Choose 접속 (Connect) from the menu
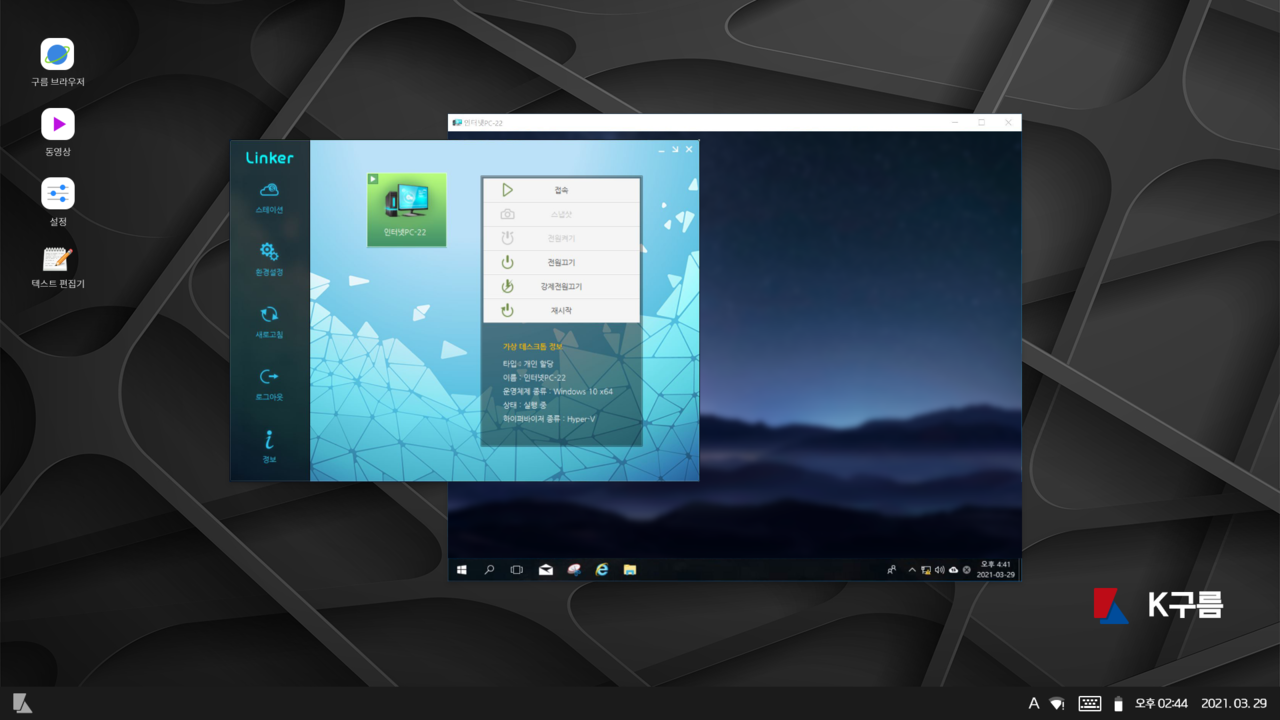Viewport: 1280px width, 720px height. (561, 190)
